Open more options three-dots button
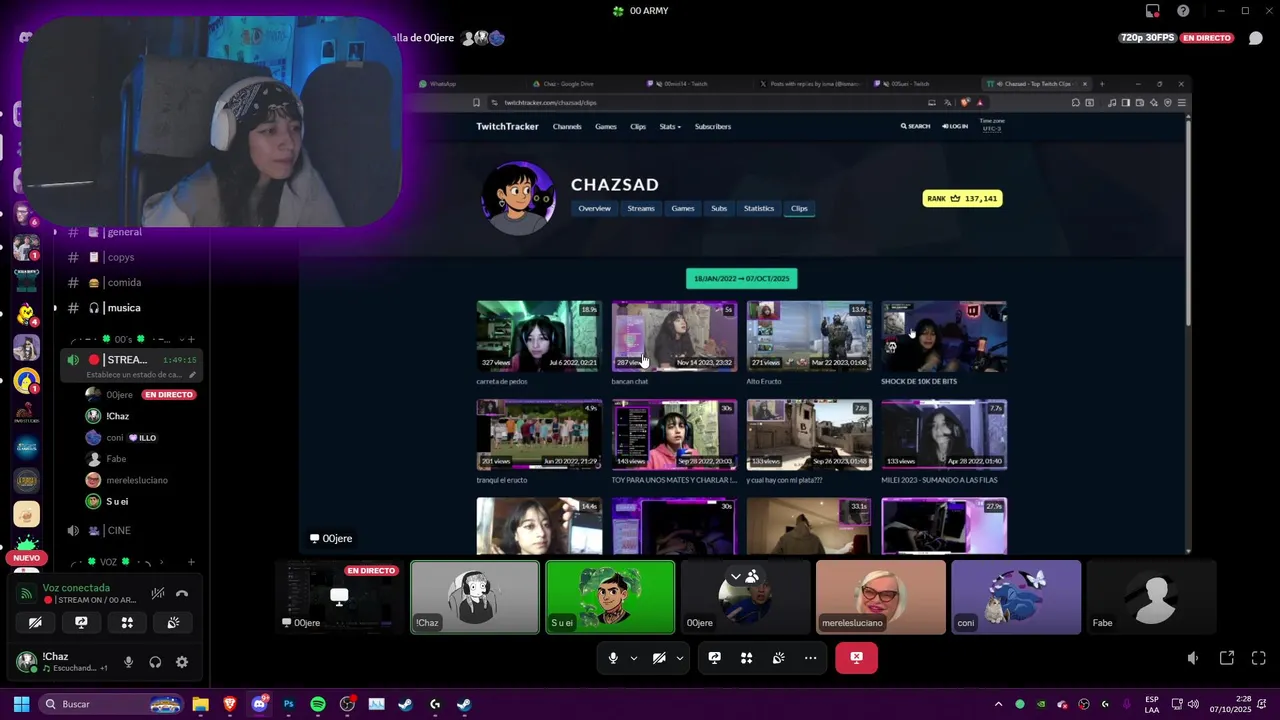 pyautogui.click(x=810, y=658)
